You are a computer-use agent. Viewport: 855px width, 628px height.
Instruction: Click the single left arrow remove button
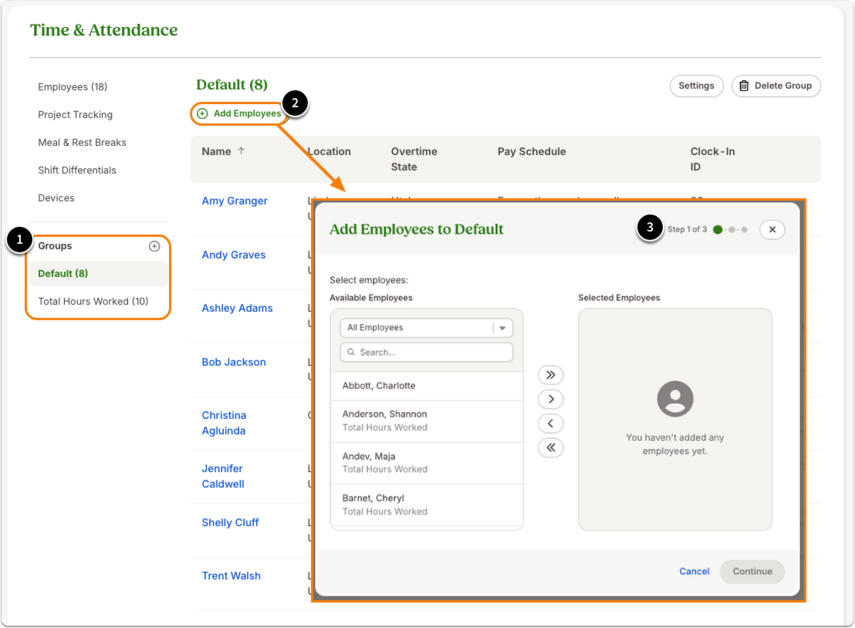[551, 424]
